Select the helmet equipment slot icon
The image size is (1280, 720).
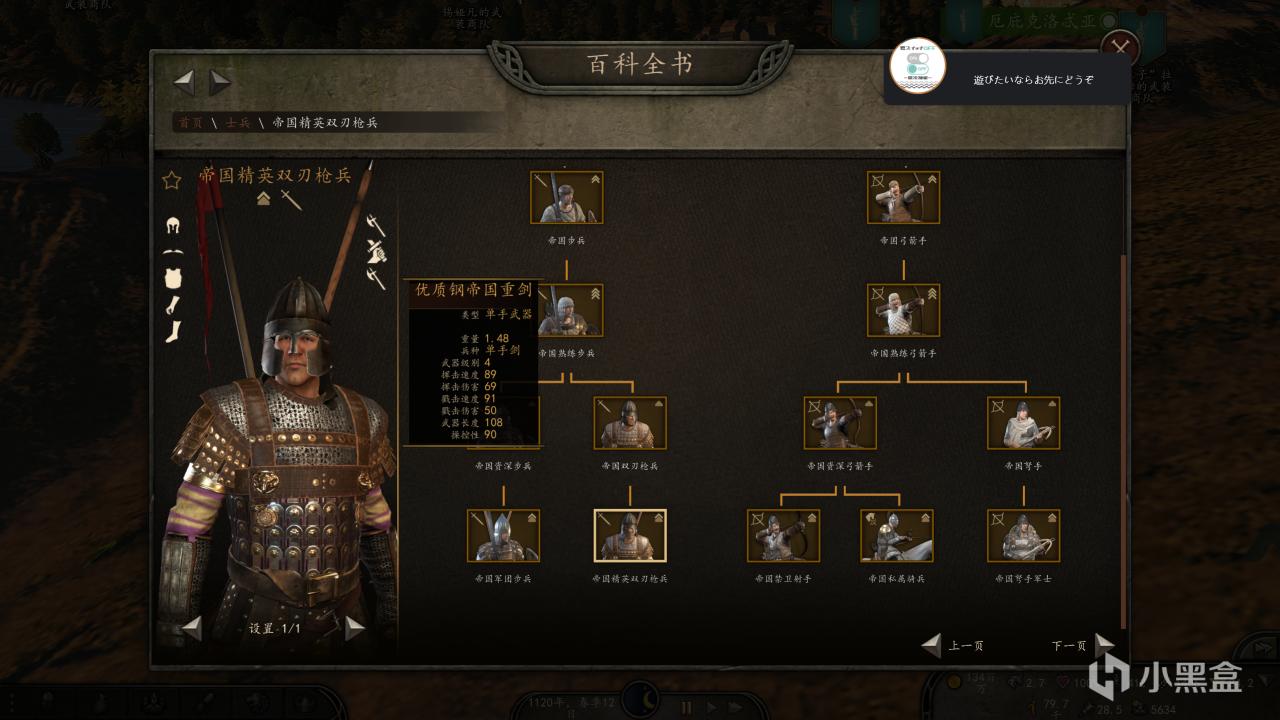point(173,227)
